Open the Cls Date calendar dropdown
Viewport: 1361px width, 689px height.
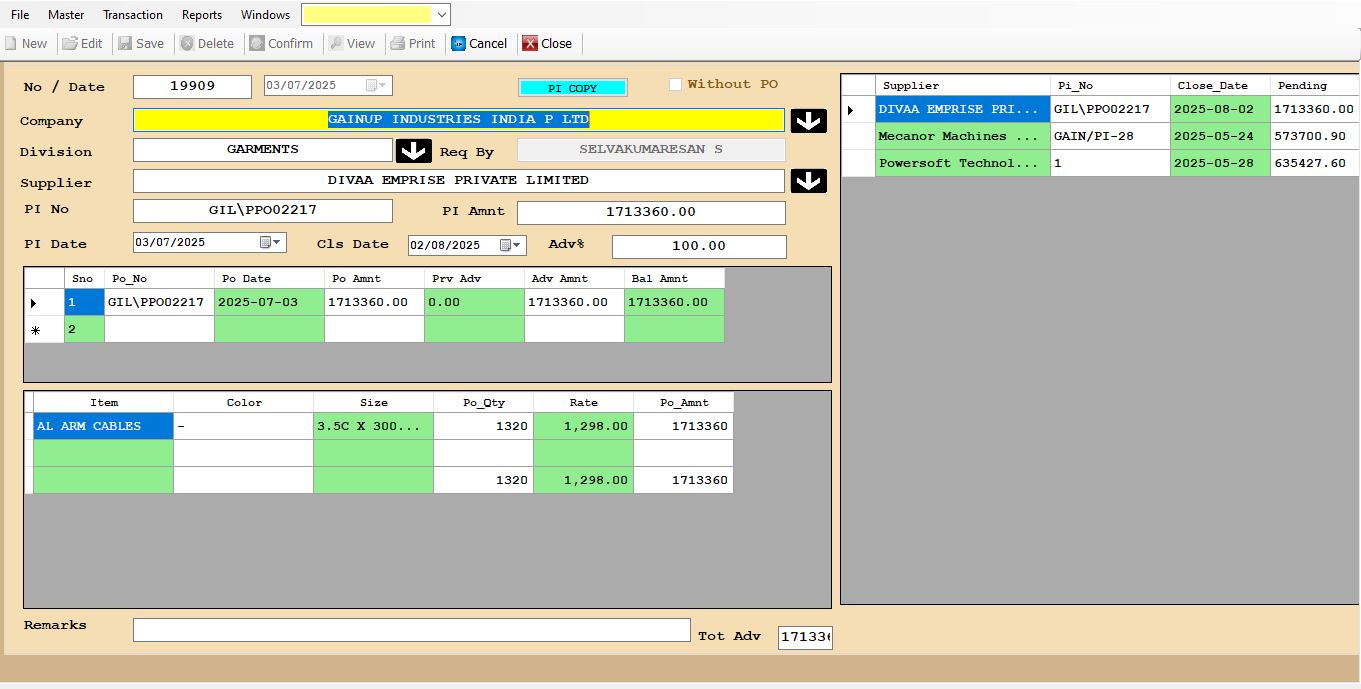[511, 245]
